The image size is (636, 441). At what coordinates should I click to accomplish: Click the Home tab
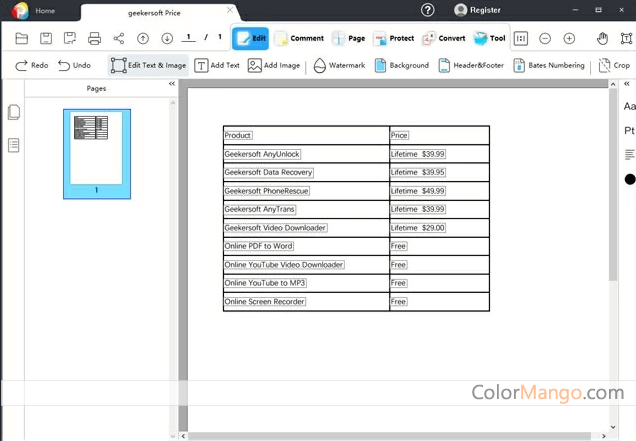(x=45, y=11)
